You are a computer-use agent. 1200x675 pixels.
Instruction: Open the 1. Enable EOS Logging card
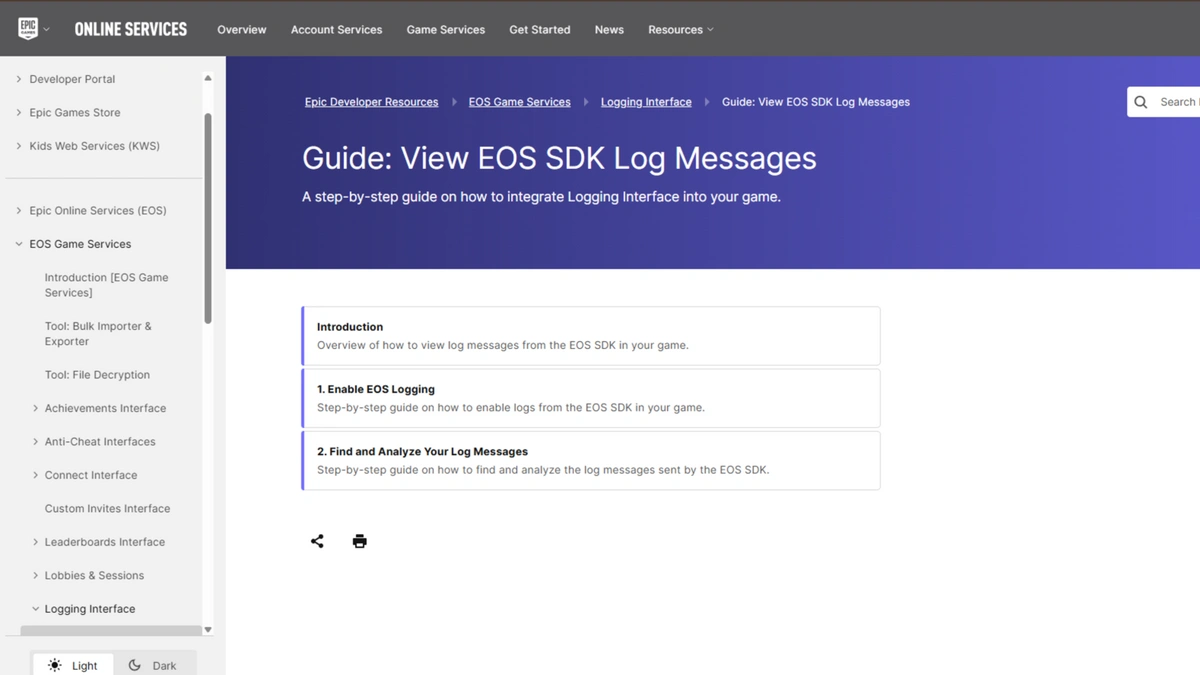(591, 398)
